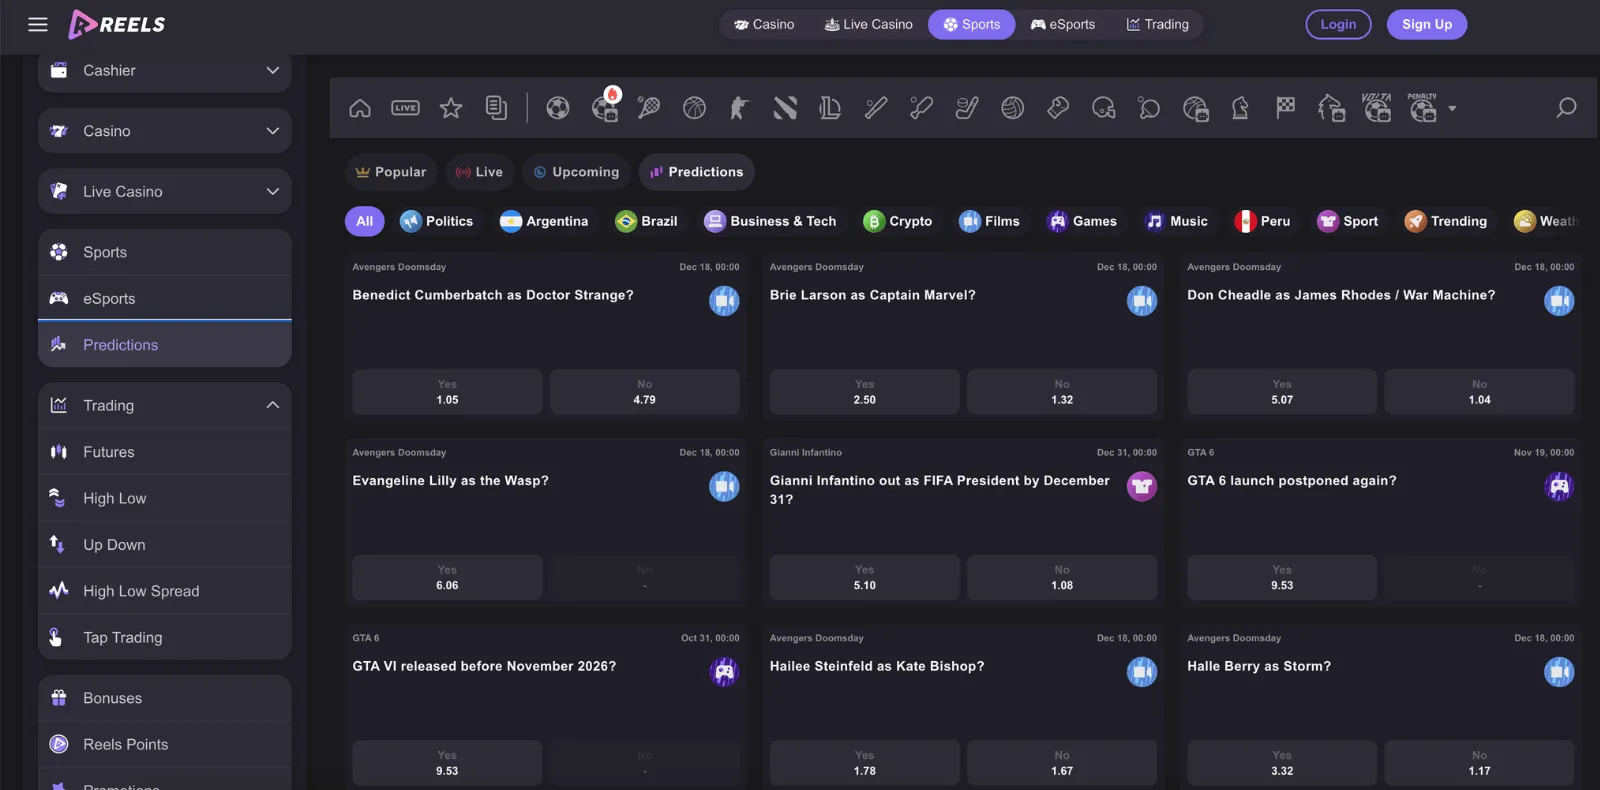Select the Counter-Strike soldier icon

click(739, 108)
